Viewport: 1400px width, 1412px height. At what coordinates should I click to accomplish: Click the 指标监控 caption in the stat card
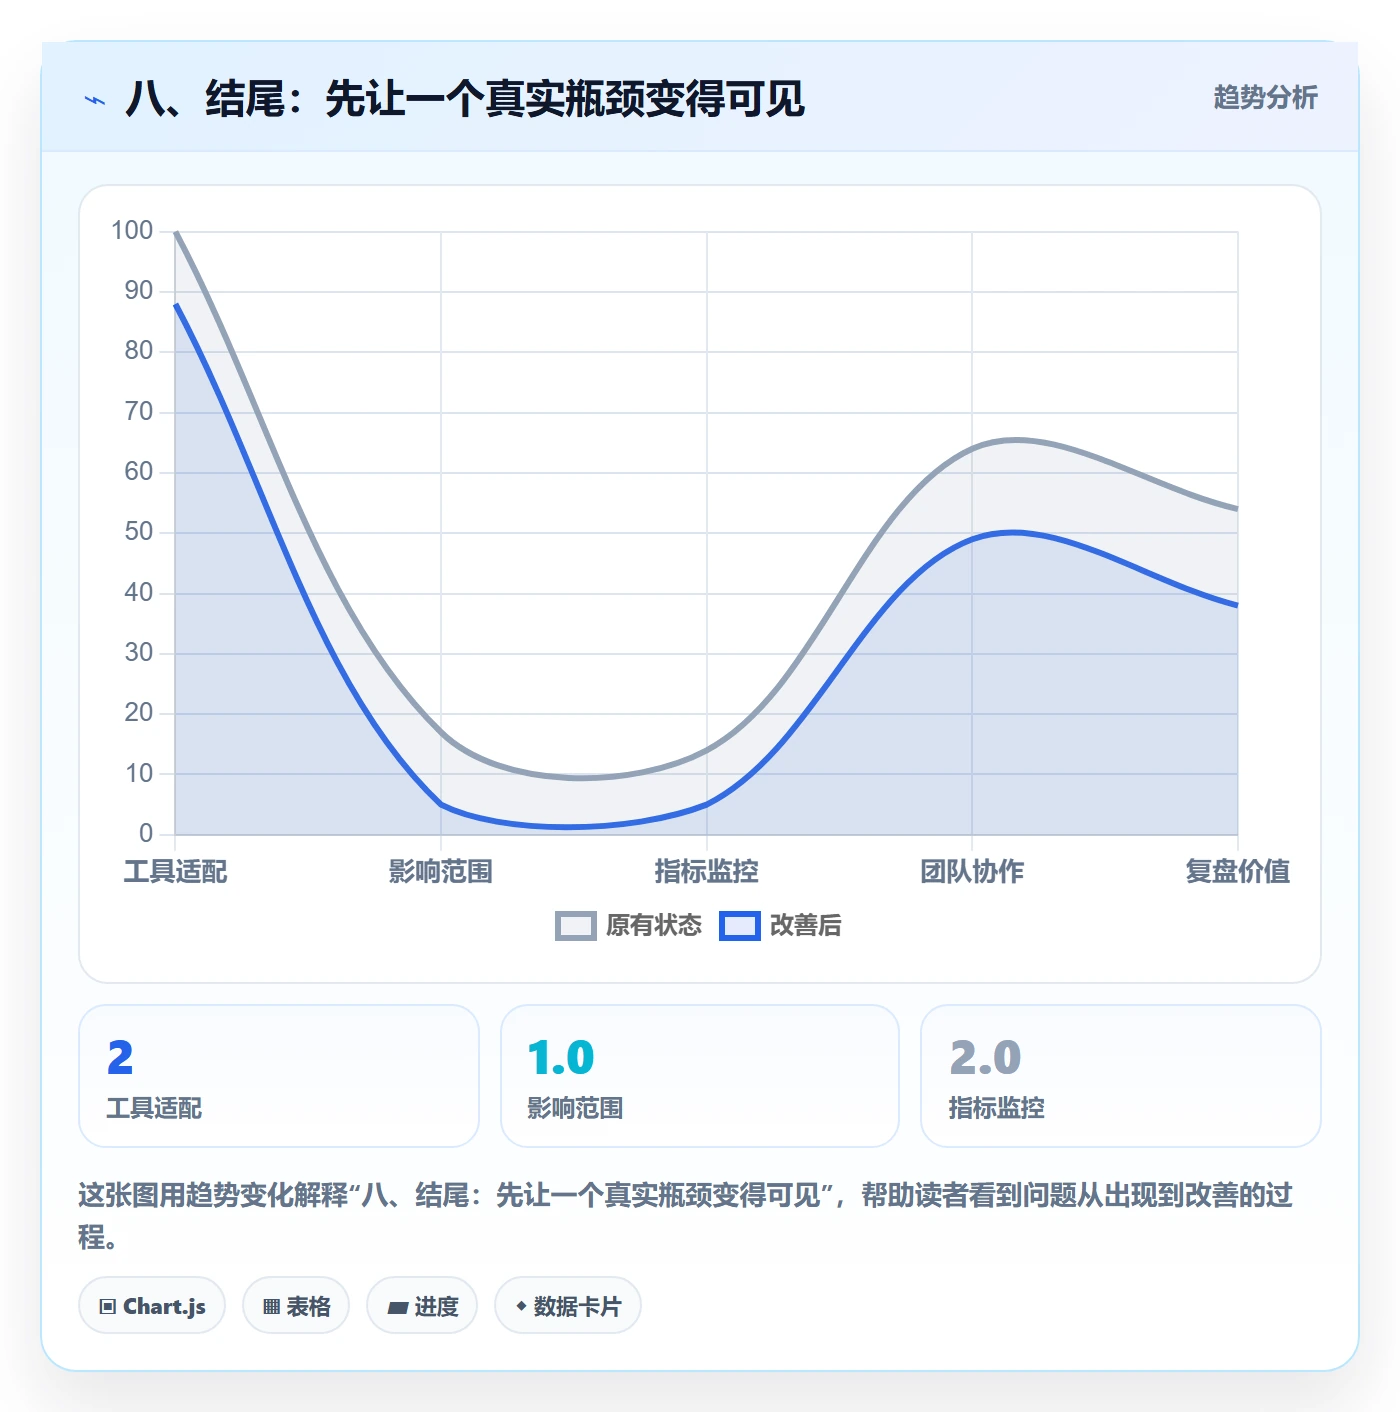coord(996,1108)
